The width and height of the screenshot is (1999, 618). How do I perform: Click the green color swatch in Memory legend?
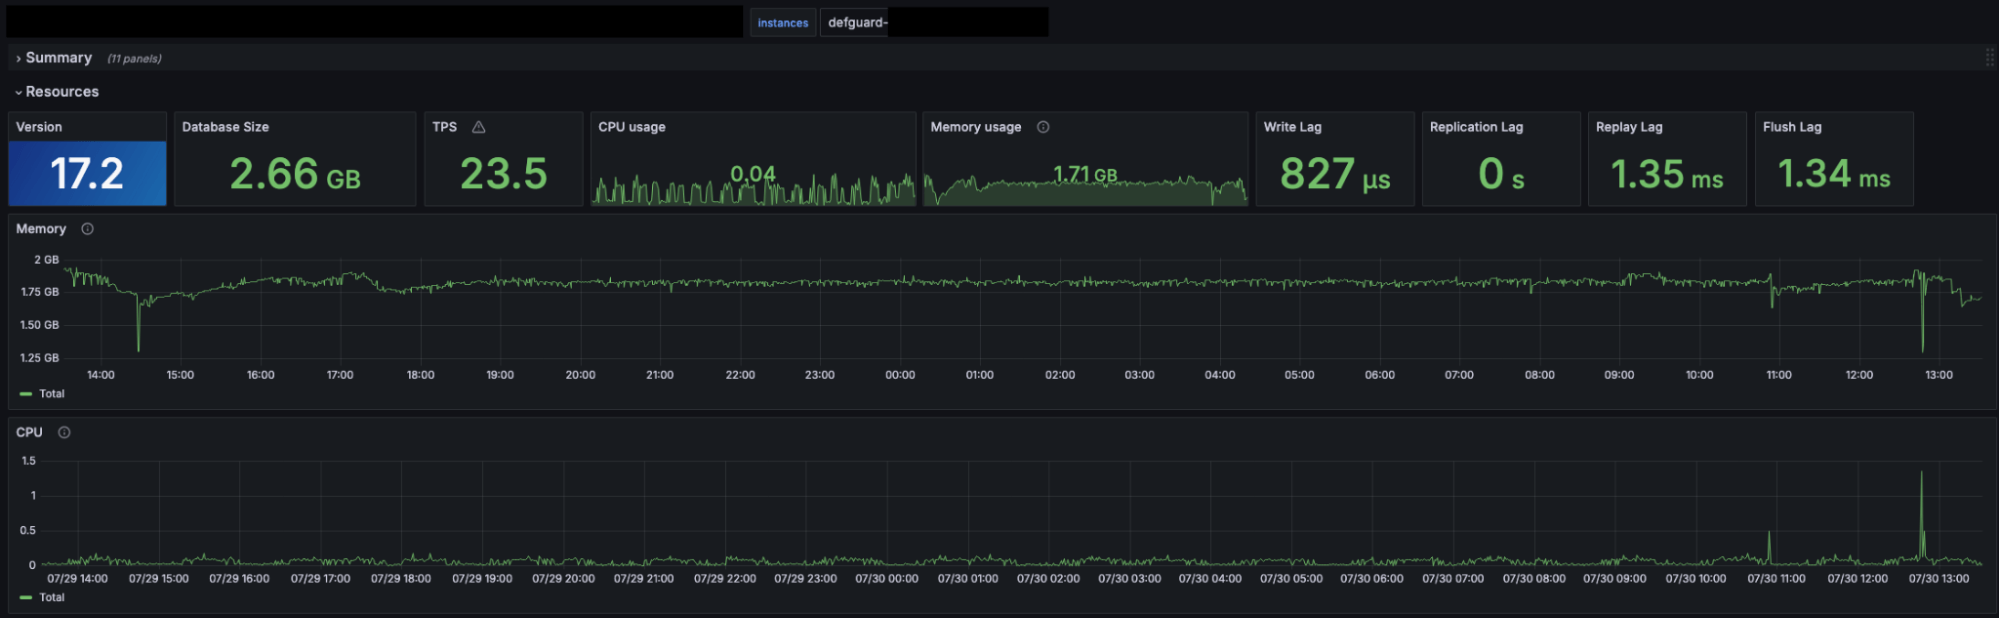click(x=26, y=394)
